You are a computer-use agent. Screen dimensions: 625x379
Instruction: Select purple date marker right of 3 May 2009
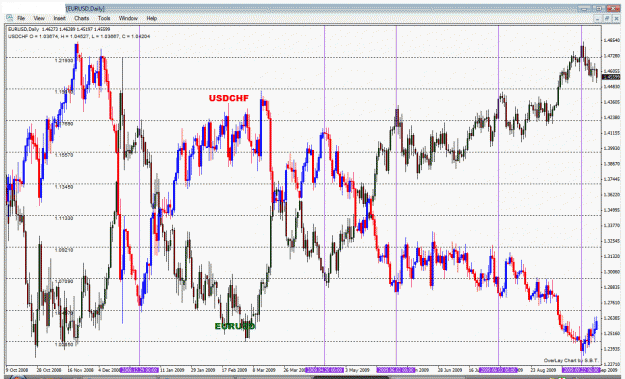point(396,370)
